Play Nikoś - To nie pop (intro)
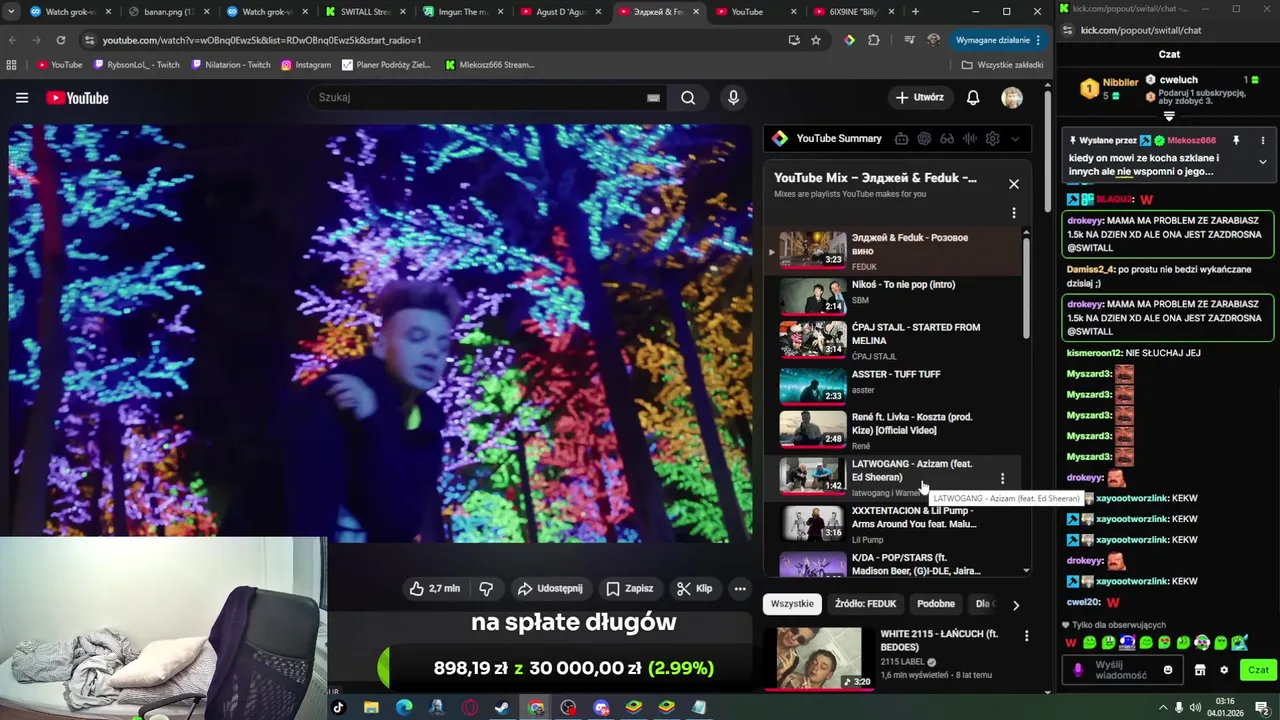This screenshot has width=1280, height=720. pyautogui.click(x=895, y=296)
